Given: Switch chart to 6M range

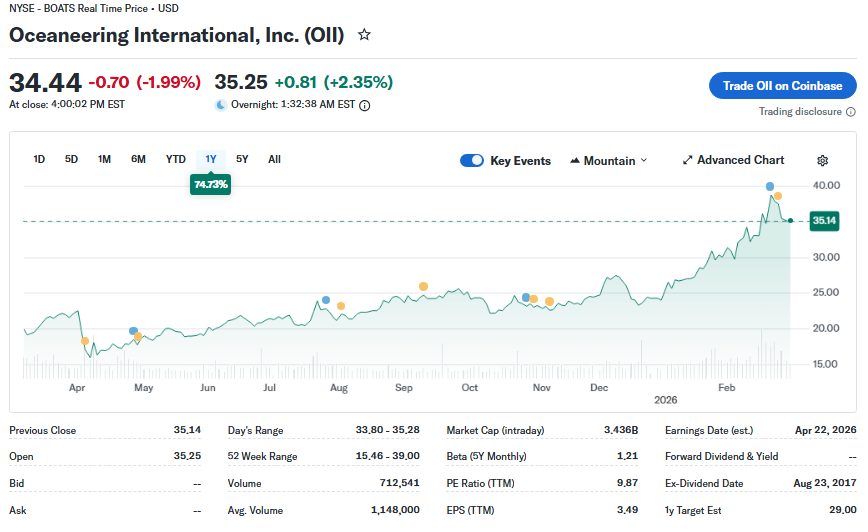Looking at the screenshot, I should pyautogui.click(x=138, y=159).
